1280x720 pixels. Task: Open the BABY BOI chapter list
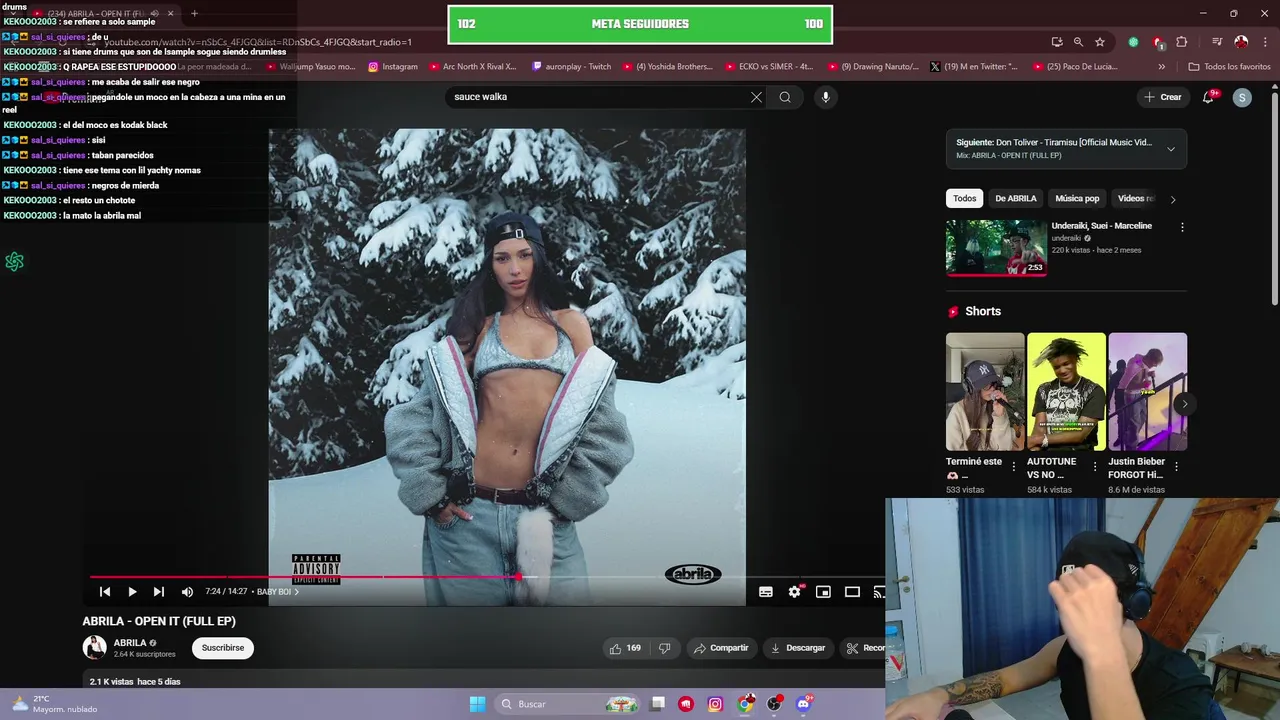[277, 592]
